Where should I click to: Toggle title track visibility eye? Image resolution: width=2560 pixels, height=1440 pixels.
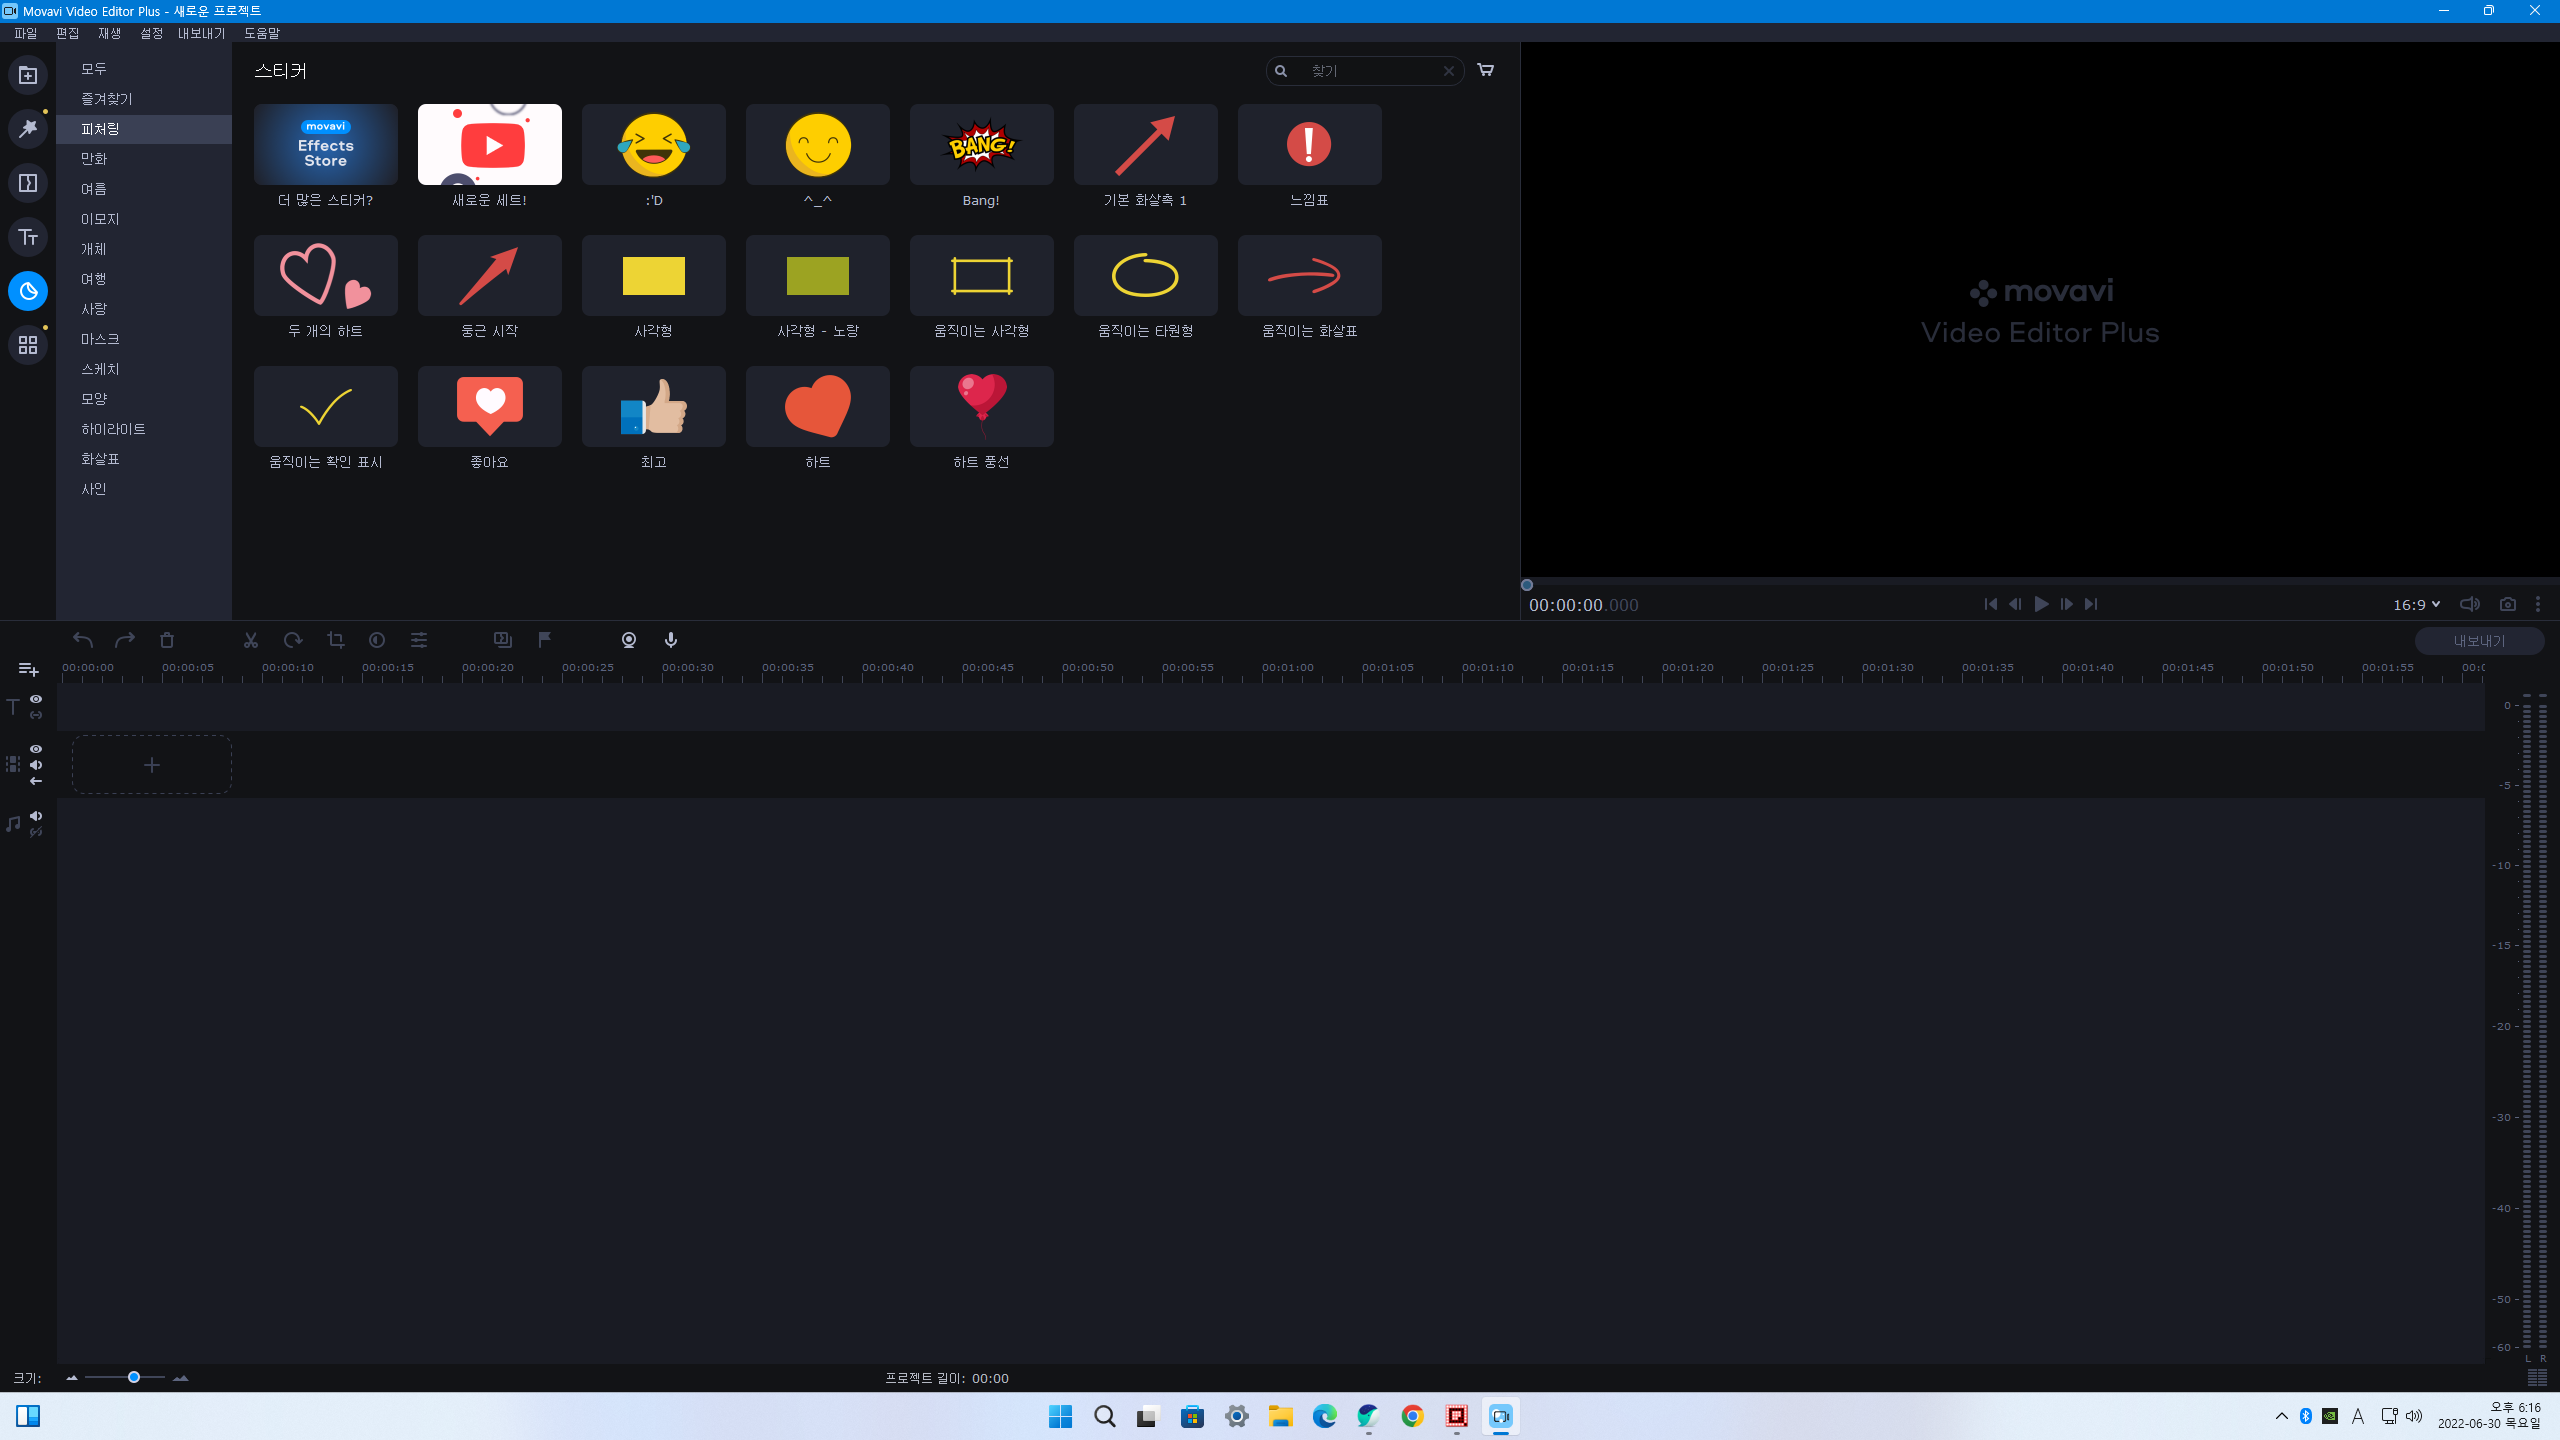point(36,699)
